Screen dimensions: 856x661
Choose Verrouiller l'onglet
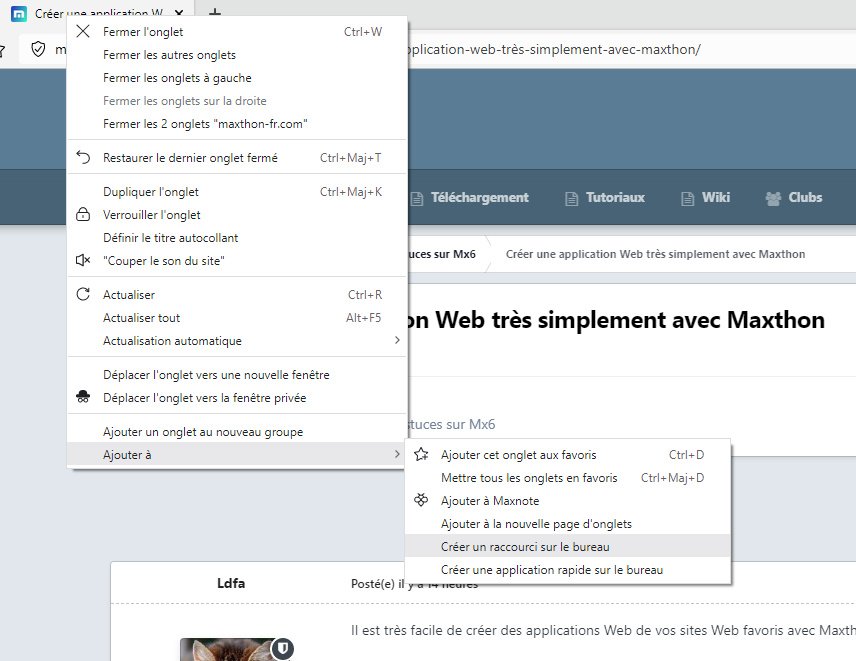(237, 215)
